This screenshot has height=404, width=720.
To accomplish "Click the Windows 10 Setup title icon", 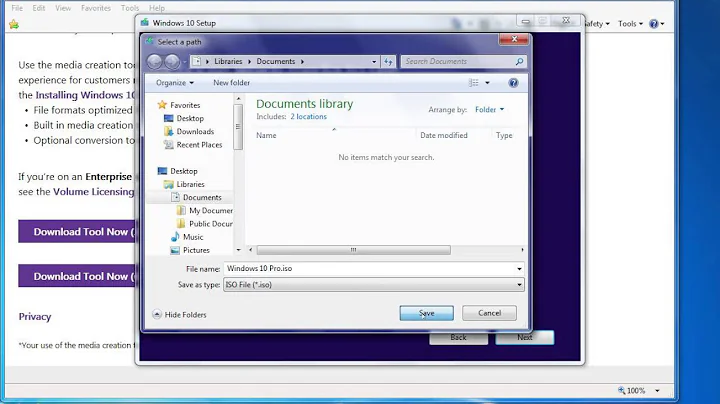I will (x=145, y=22).
